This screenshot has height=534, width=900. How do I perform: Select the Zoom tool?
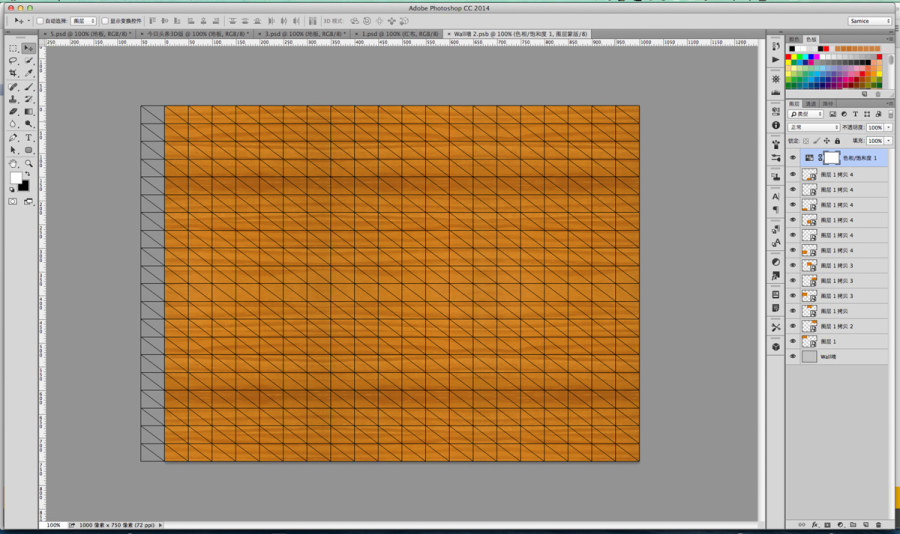click(x=28, y=164)
